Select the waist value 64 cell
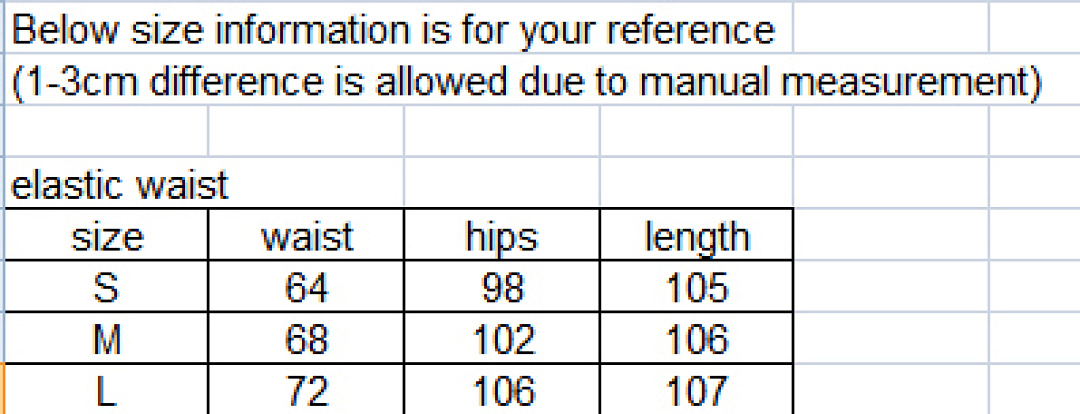 (306, 286)
